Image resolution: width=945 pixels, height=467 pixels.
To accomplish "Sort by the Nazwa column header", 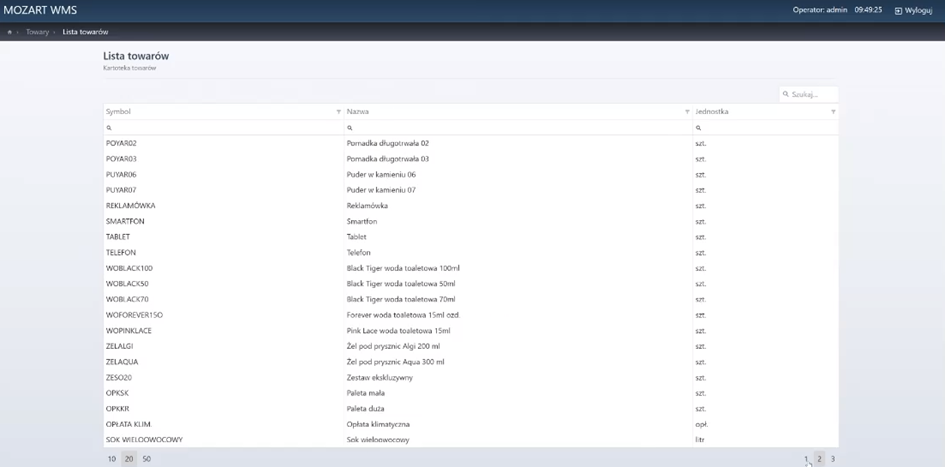I will (358, 112).
